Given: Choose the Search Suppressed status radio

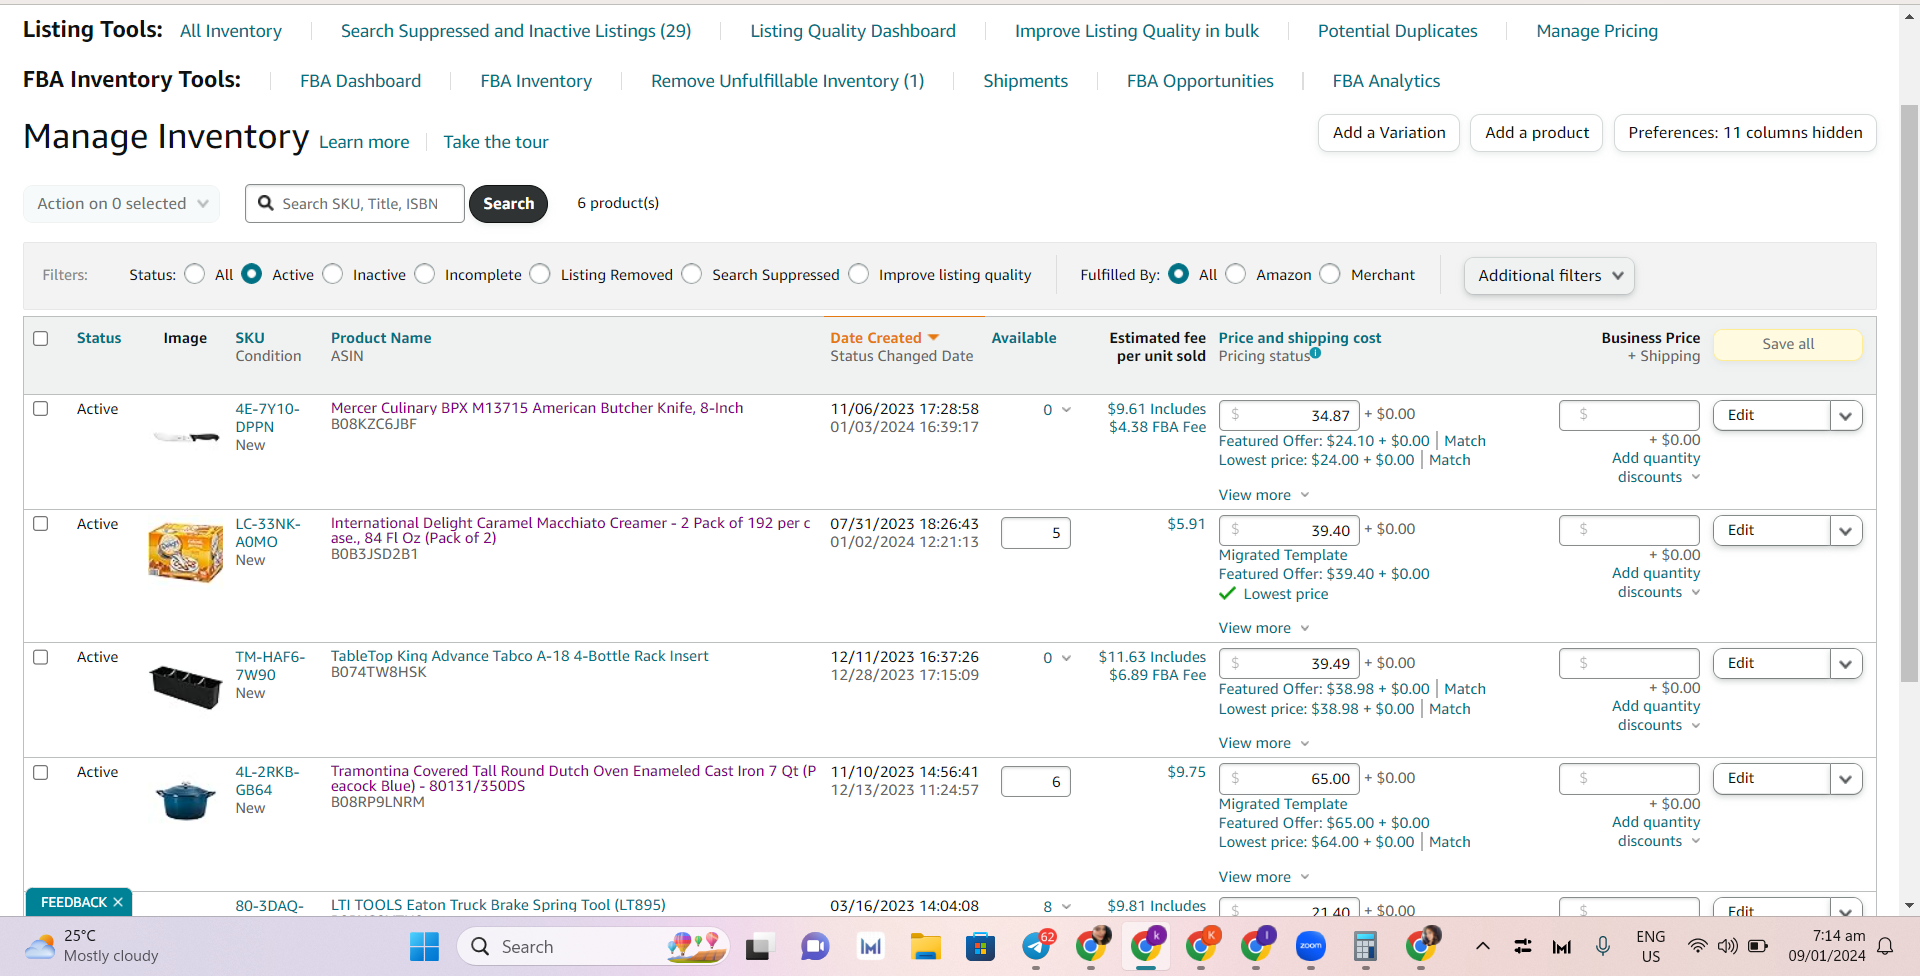Looking at the screenshot, I should click(x=692, y=274).
